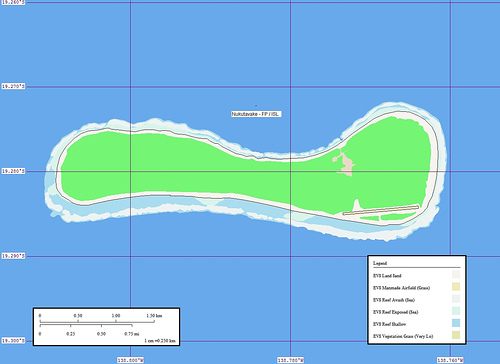Click the scale ratio text in scale box
Viewport: 500px width, 364px height.
[x=160, y=341]
